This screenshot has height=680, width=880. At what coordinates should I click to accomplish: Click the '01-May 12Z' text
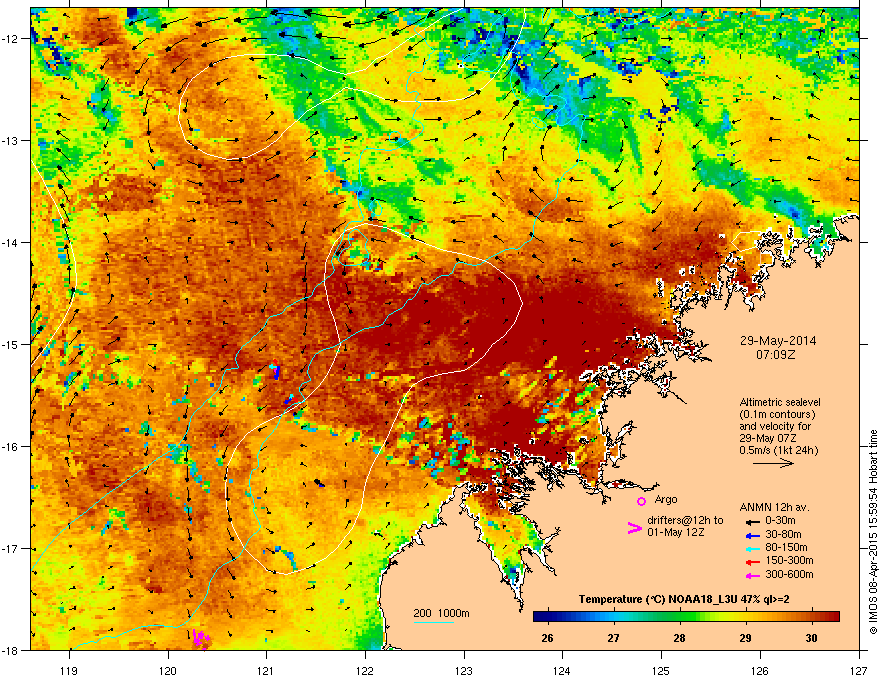[x=675, y=532]
